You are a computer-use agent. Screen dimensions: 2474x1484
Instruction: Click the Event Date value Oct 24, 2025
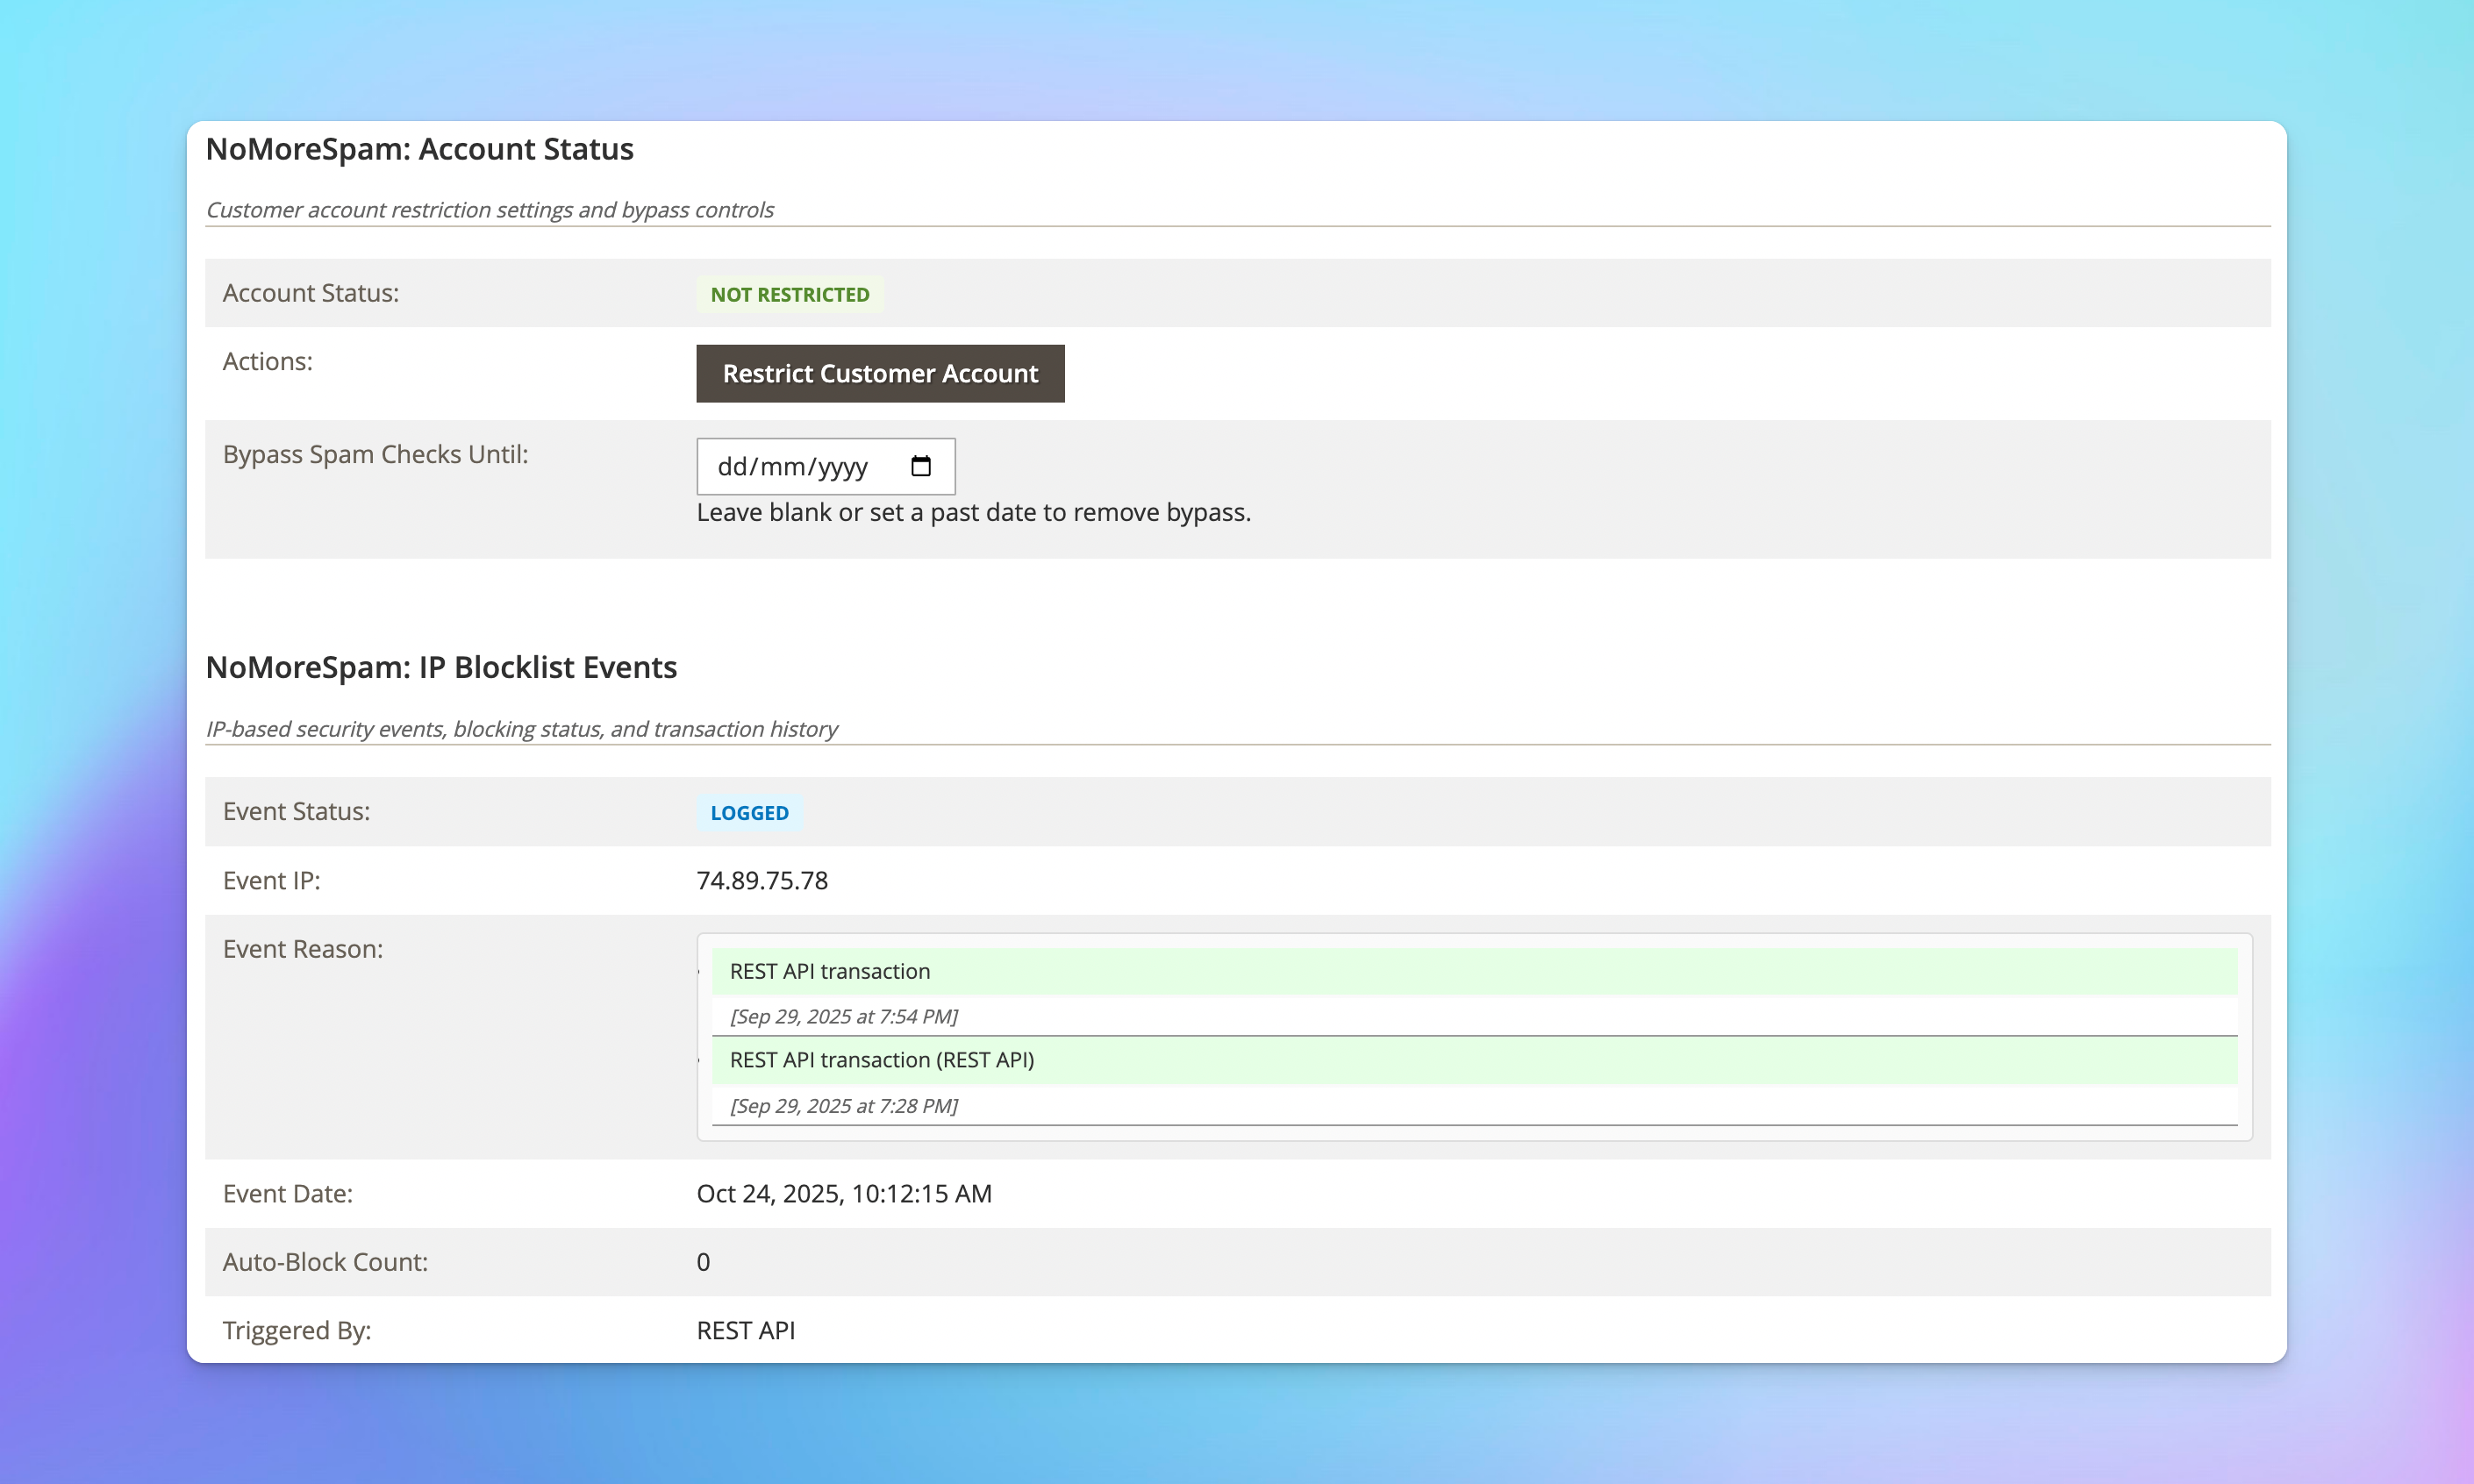pyautogui.click(x=843, y=1193)
